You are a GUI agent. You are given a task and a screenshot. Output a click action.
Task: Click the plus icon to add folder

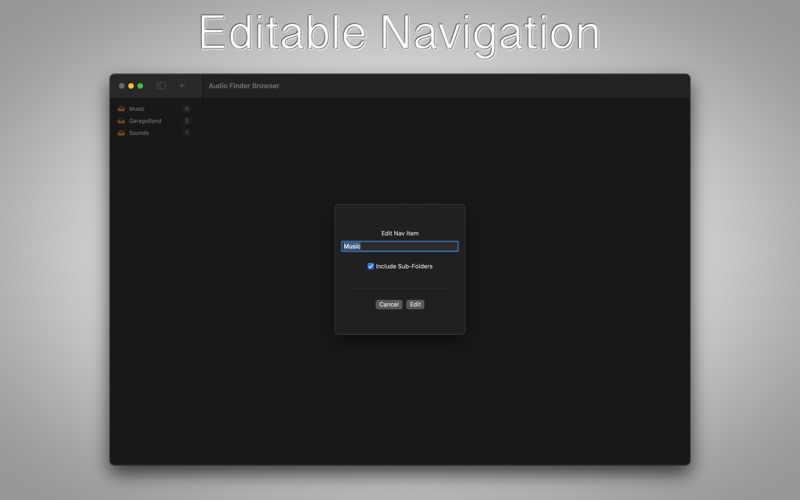[182, 86]
